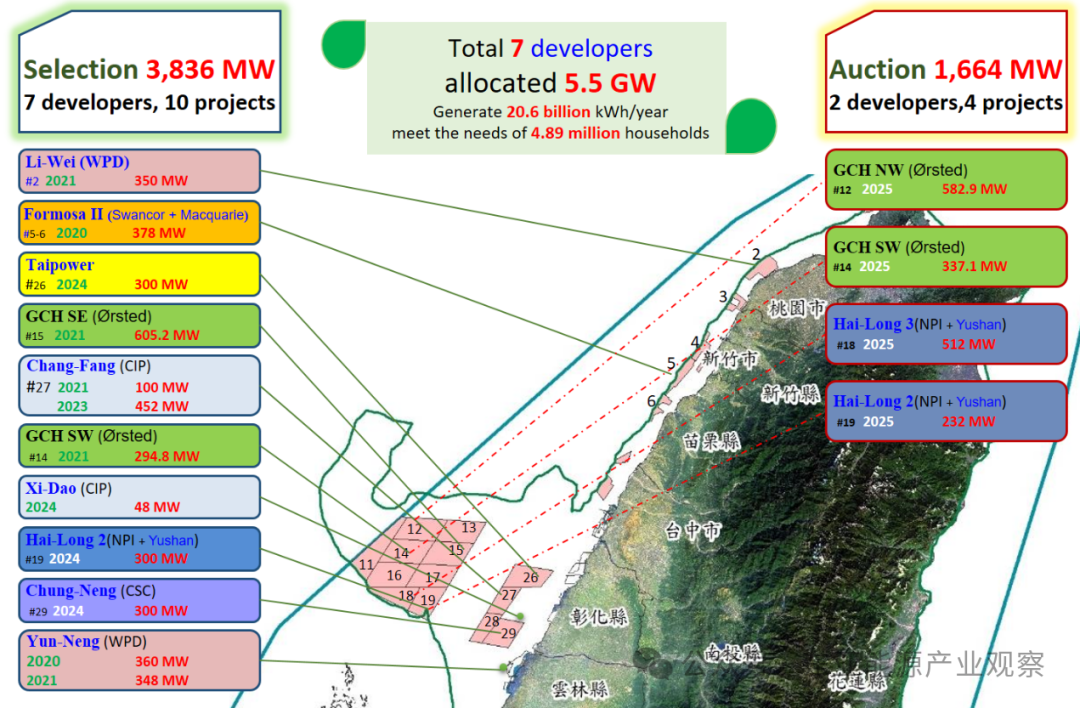Image resolution: width=1080 pixels, height=708 pixels.
Task: Select the 彰化縣 map label
Action: 599,616
